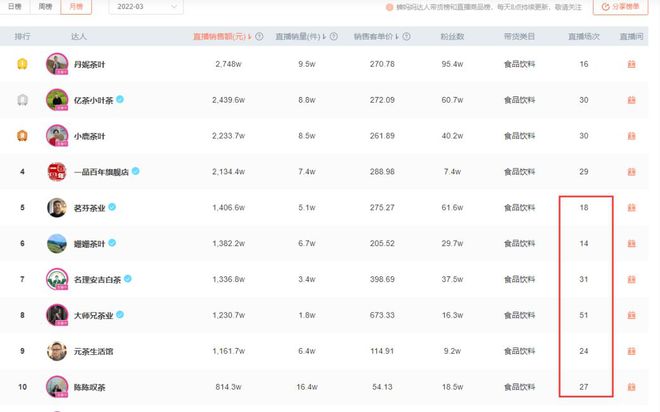Click the 亿茶小叶茶 avatar thumbnail
This screenshot has height=412, width=660.
[57, 100]
